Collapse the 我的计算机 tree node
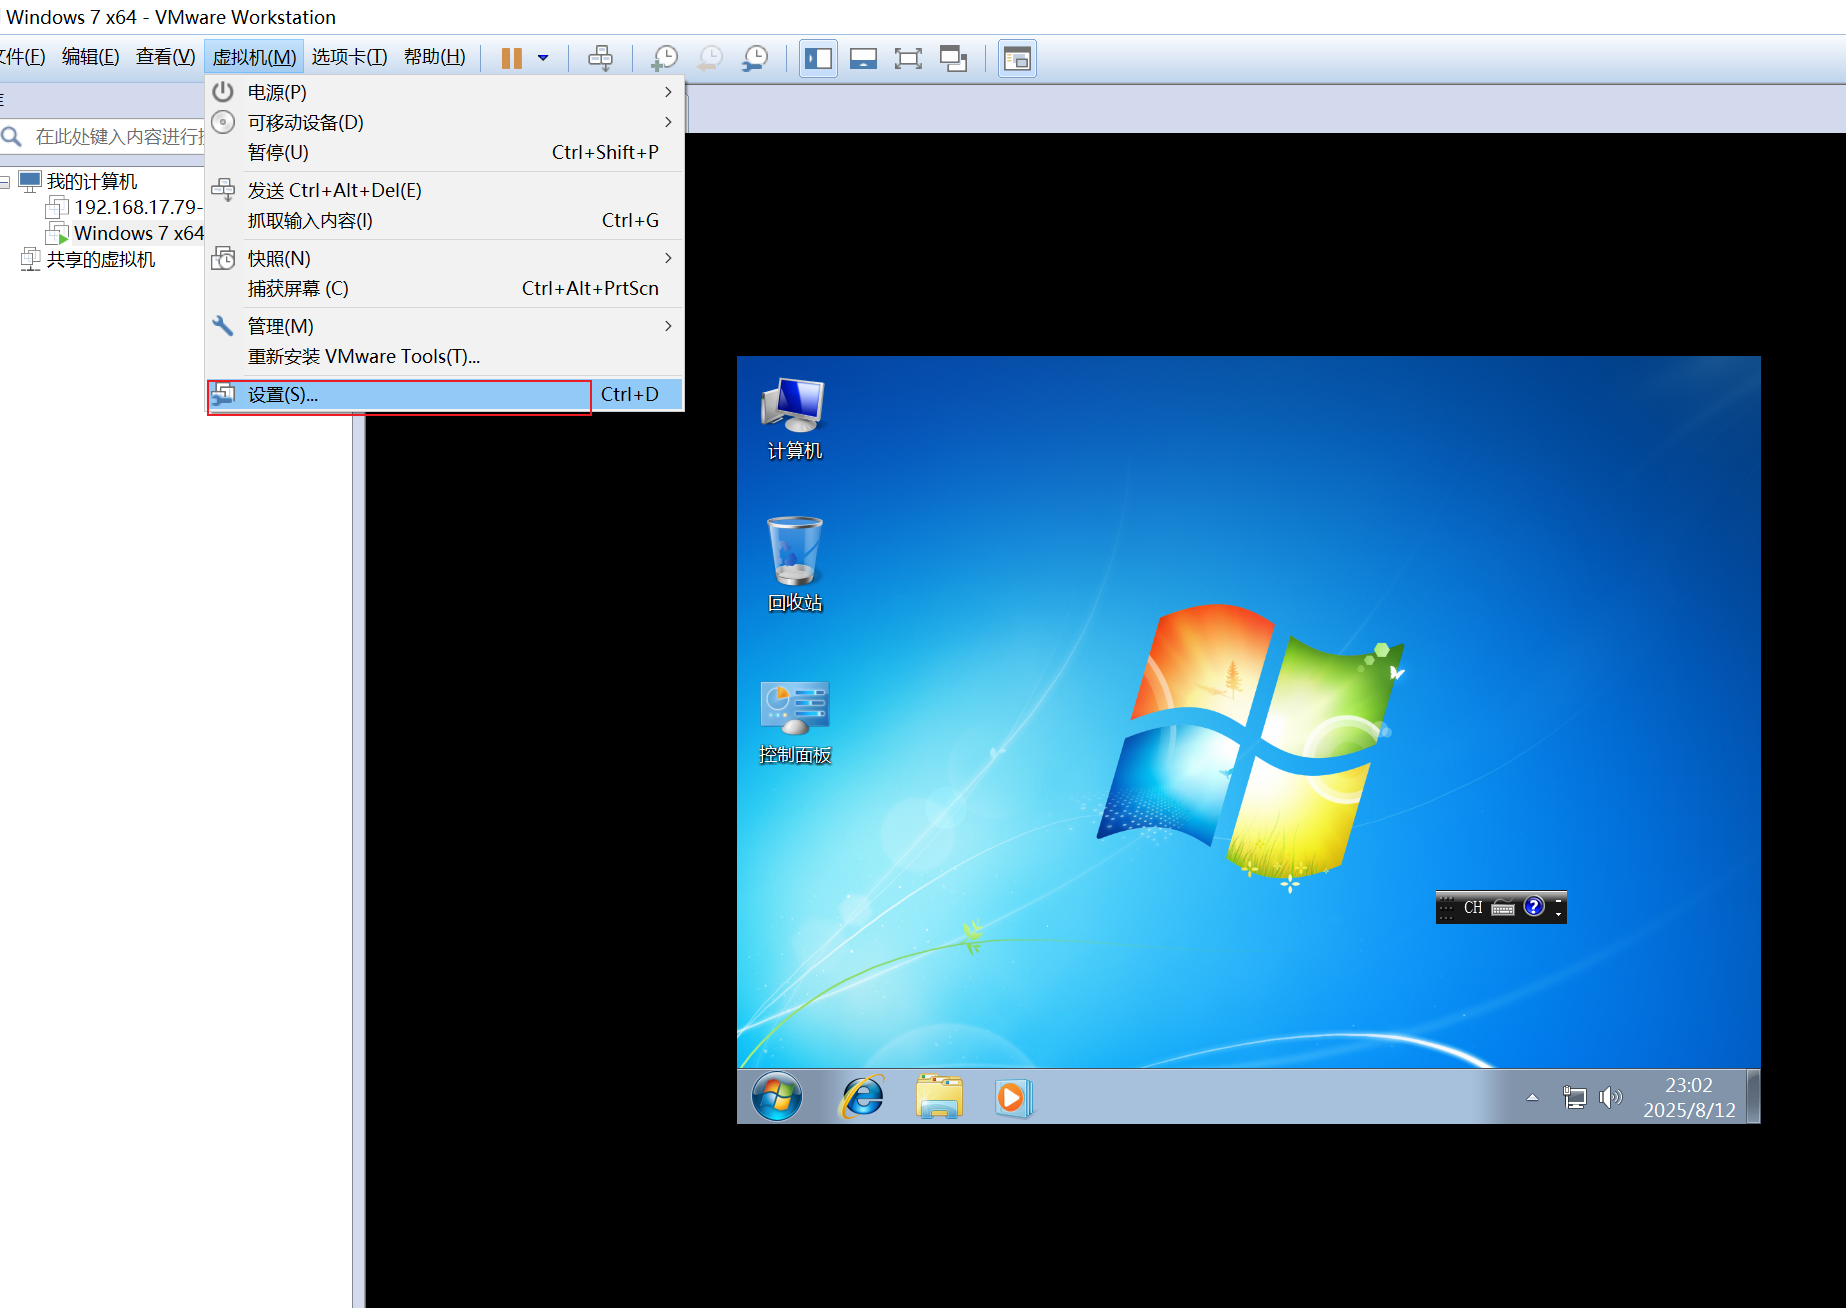Viewport: 1846px width, 1308px height. coord(5,182)
